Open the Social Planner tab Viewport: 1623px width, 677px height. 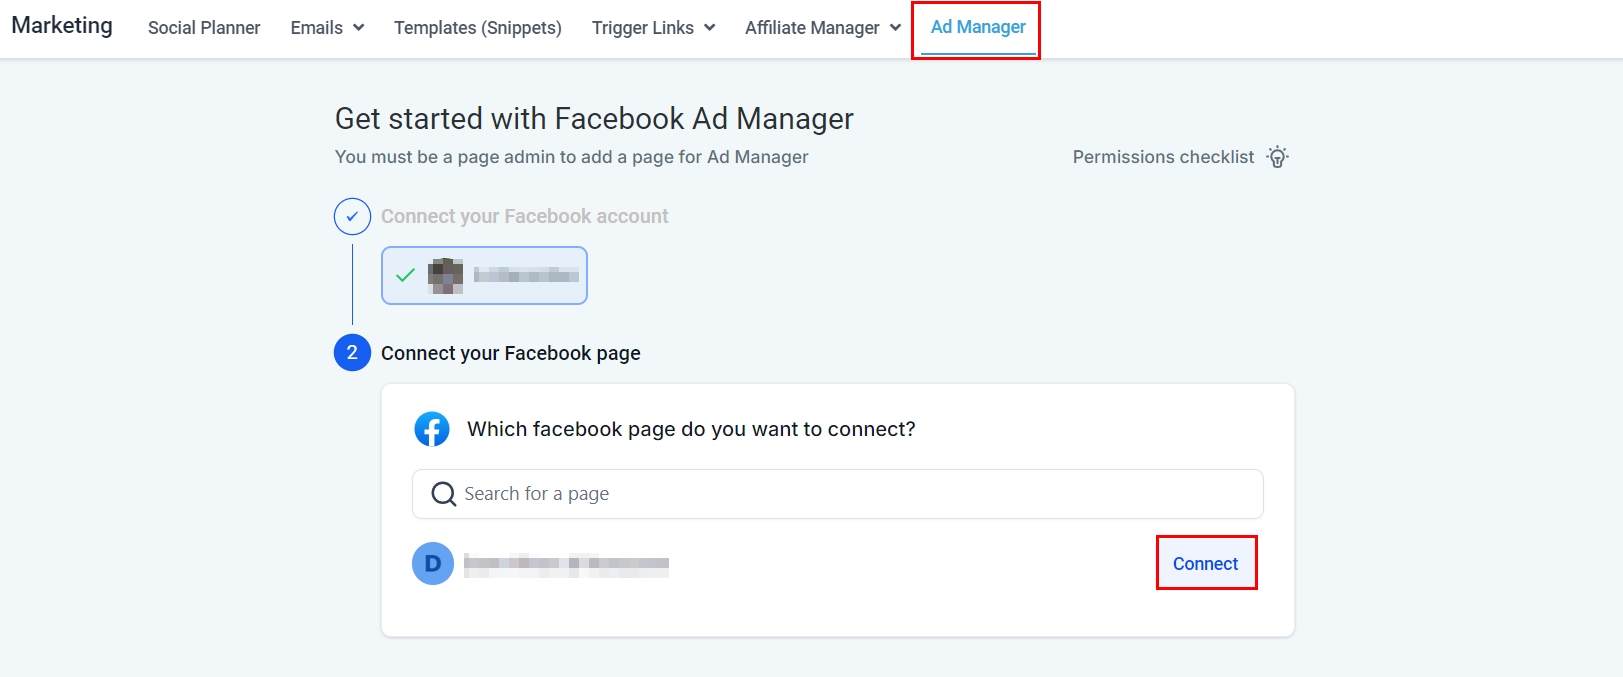pyautogui.click(x=204, y=28)
